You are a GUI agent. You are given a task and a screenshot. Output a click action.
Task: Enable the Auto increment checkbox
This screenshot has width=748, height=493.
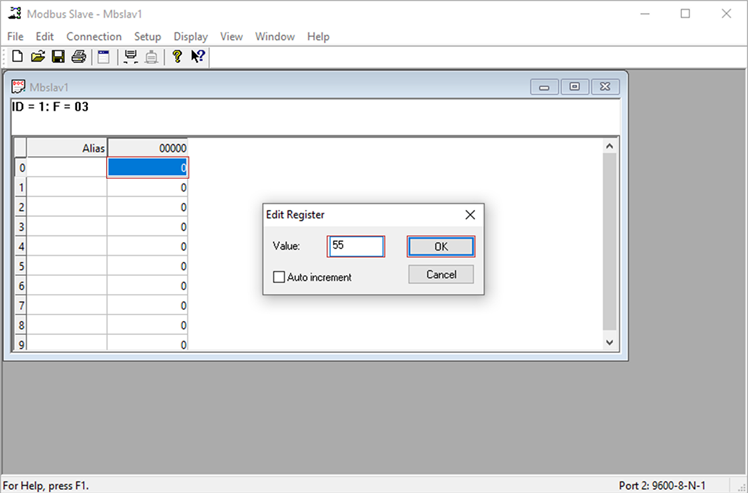coord(279,277)
